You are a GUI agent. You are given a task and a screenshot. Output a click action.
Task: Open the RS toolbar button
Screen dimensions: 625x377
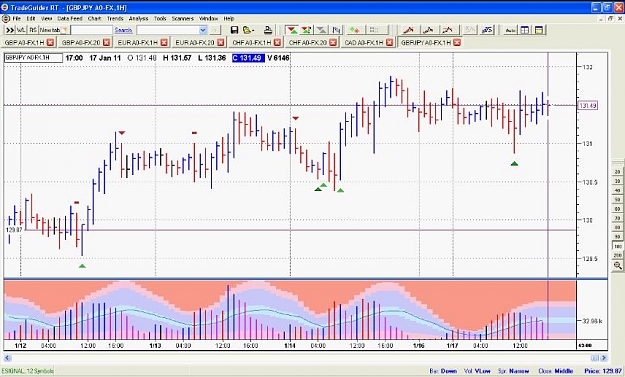[x=33, y=30]
